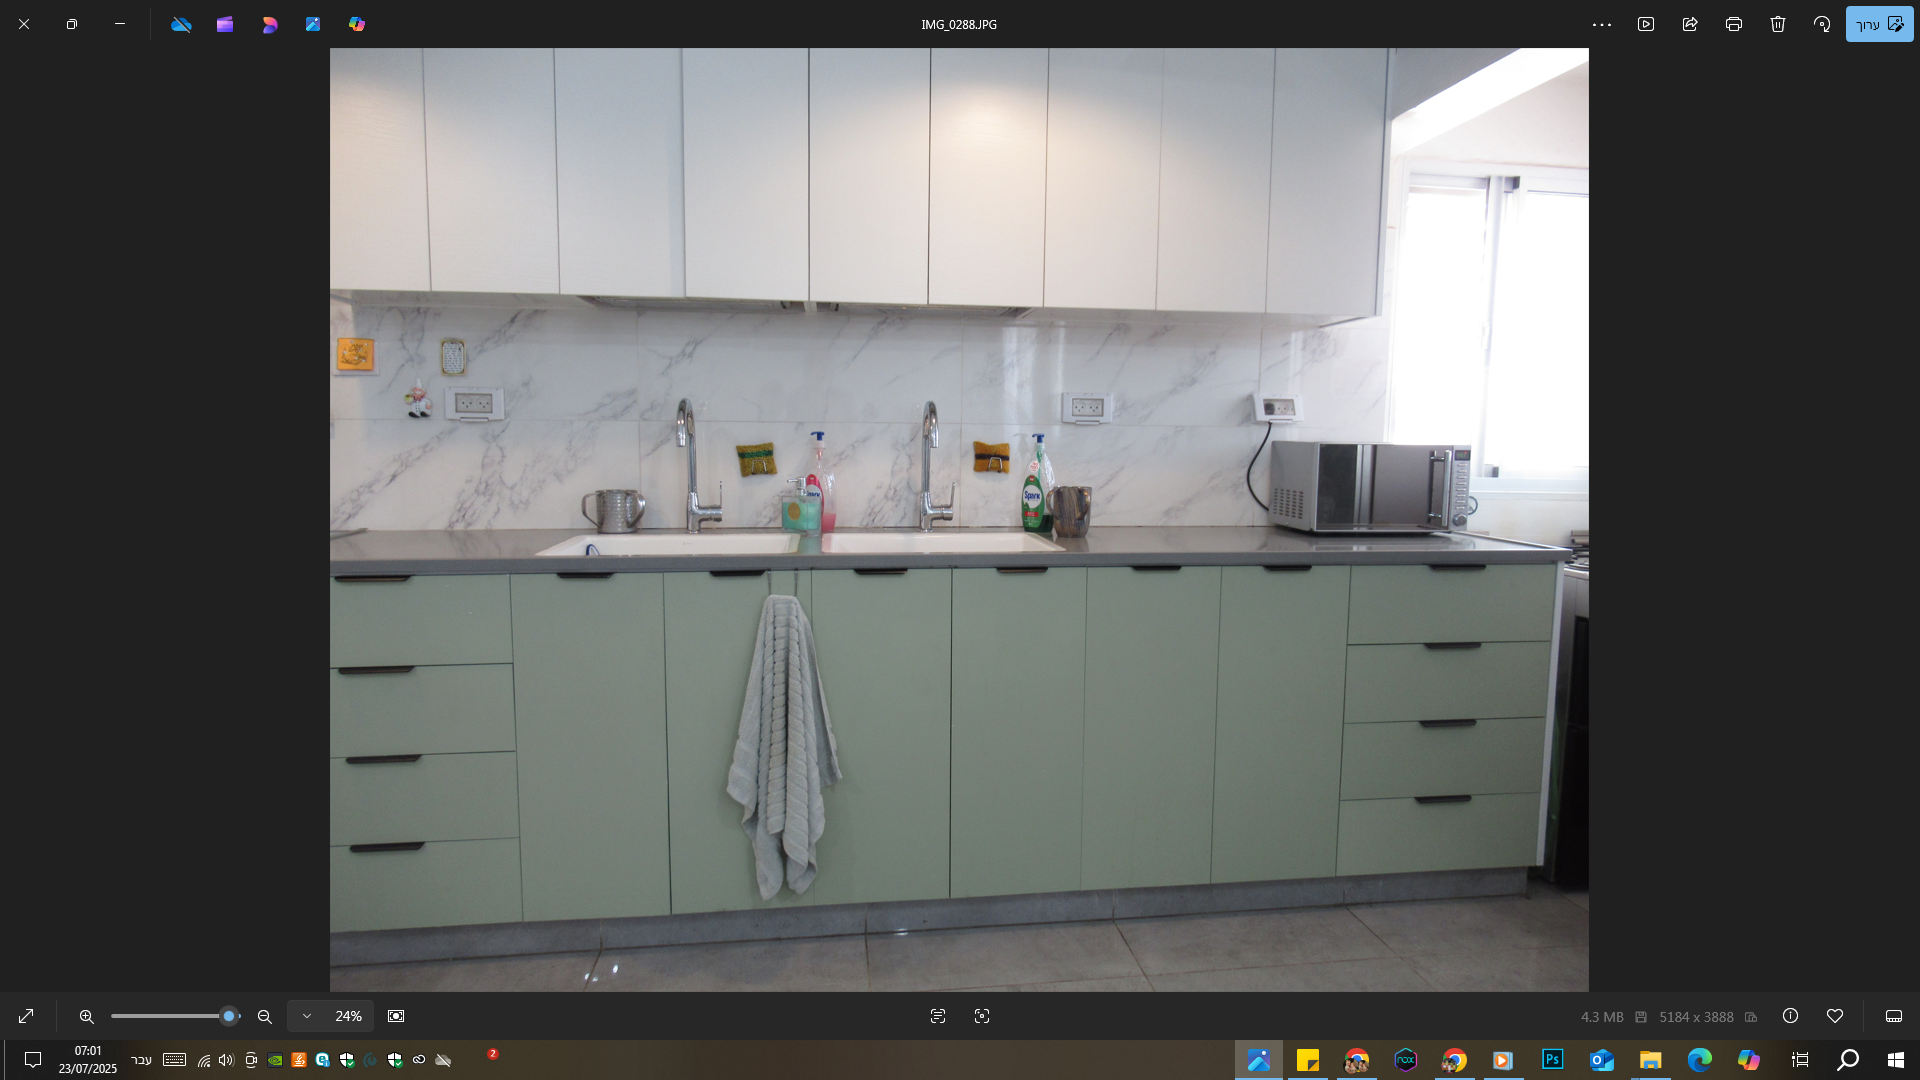Open the Share dialog

[x=1690, y=24]
